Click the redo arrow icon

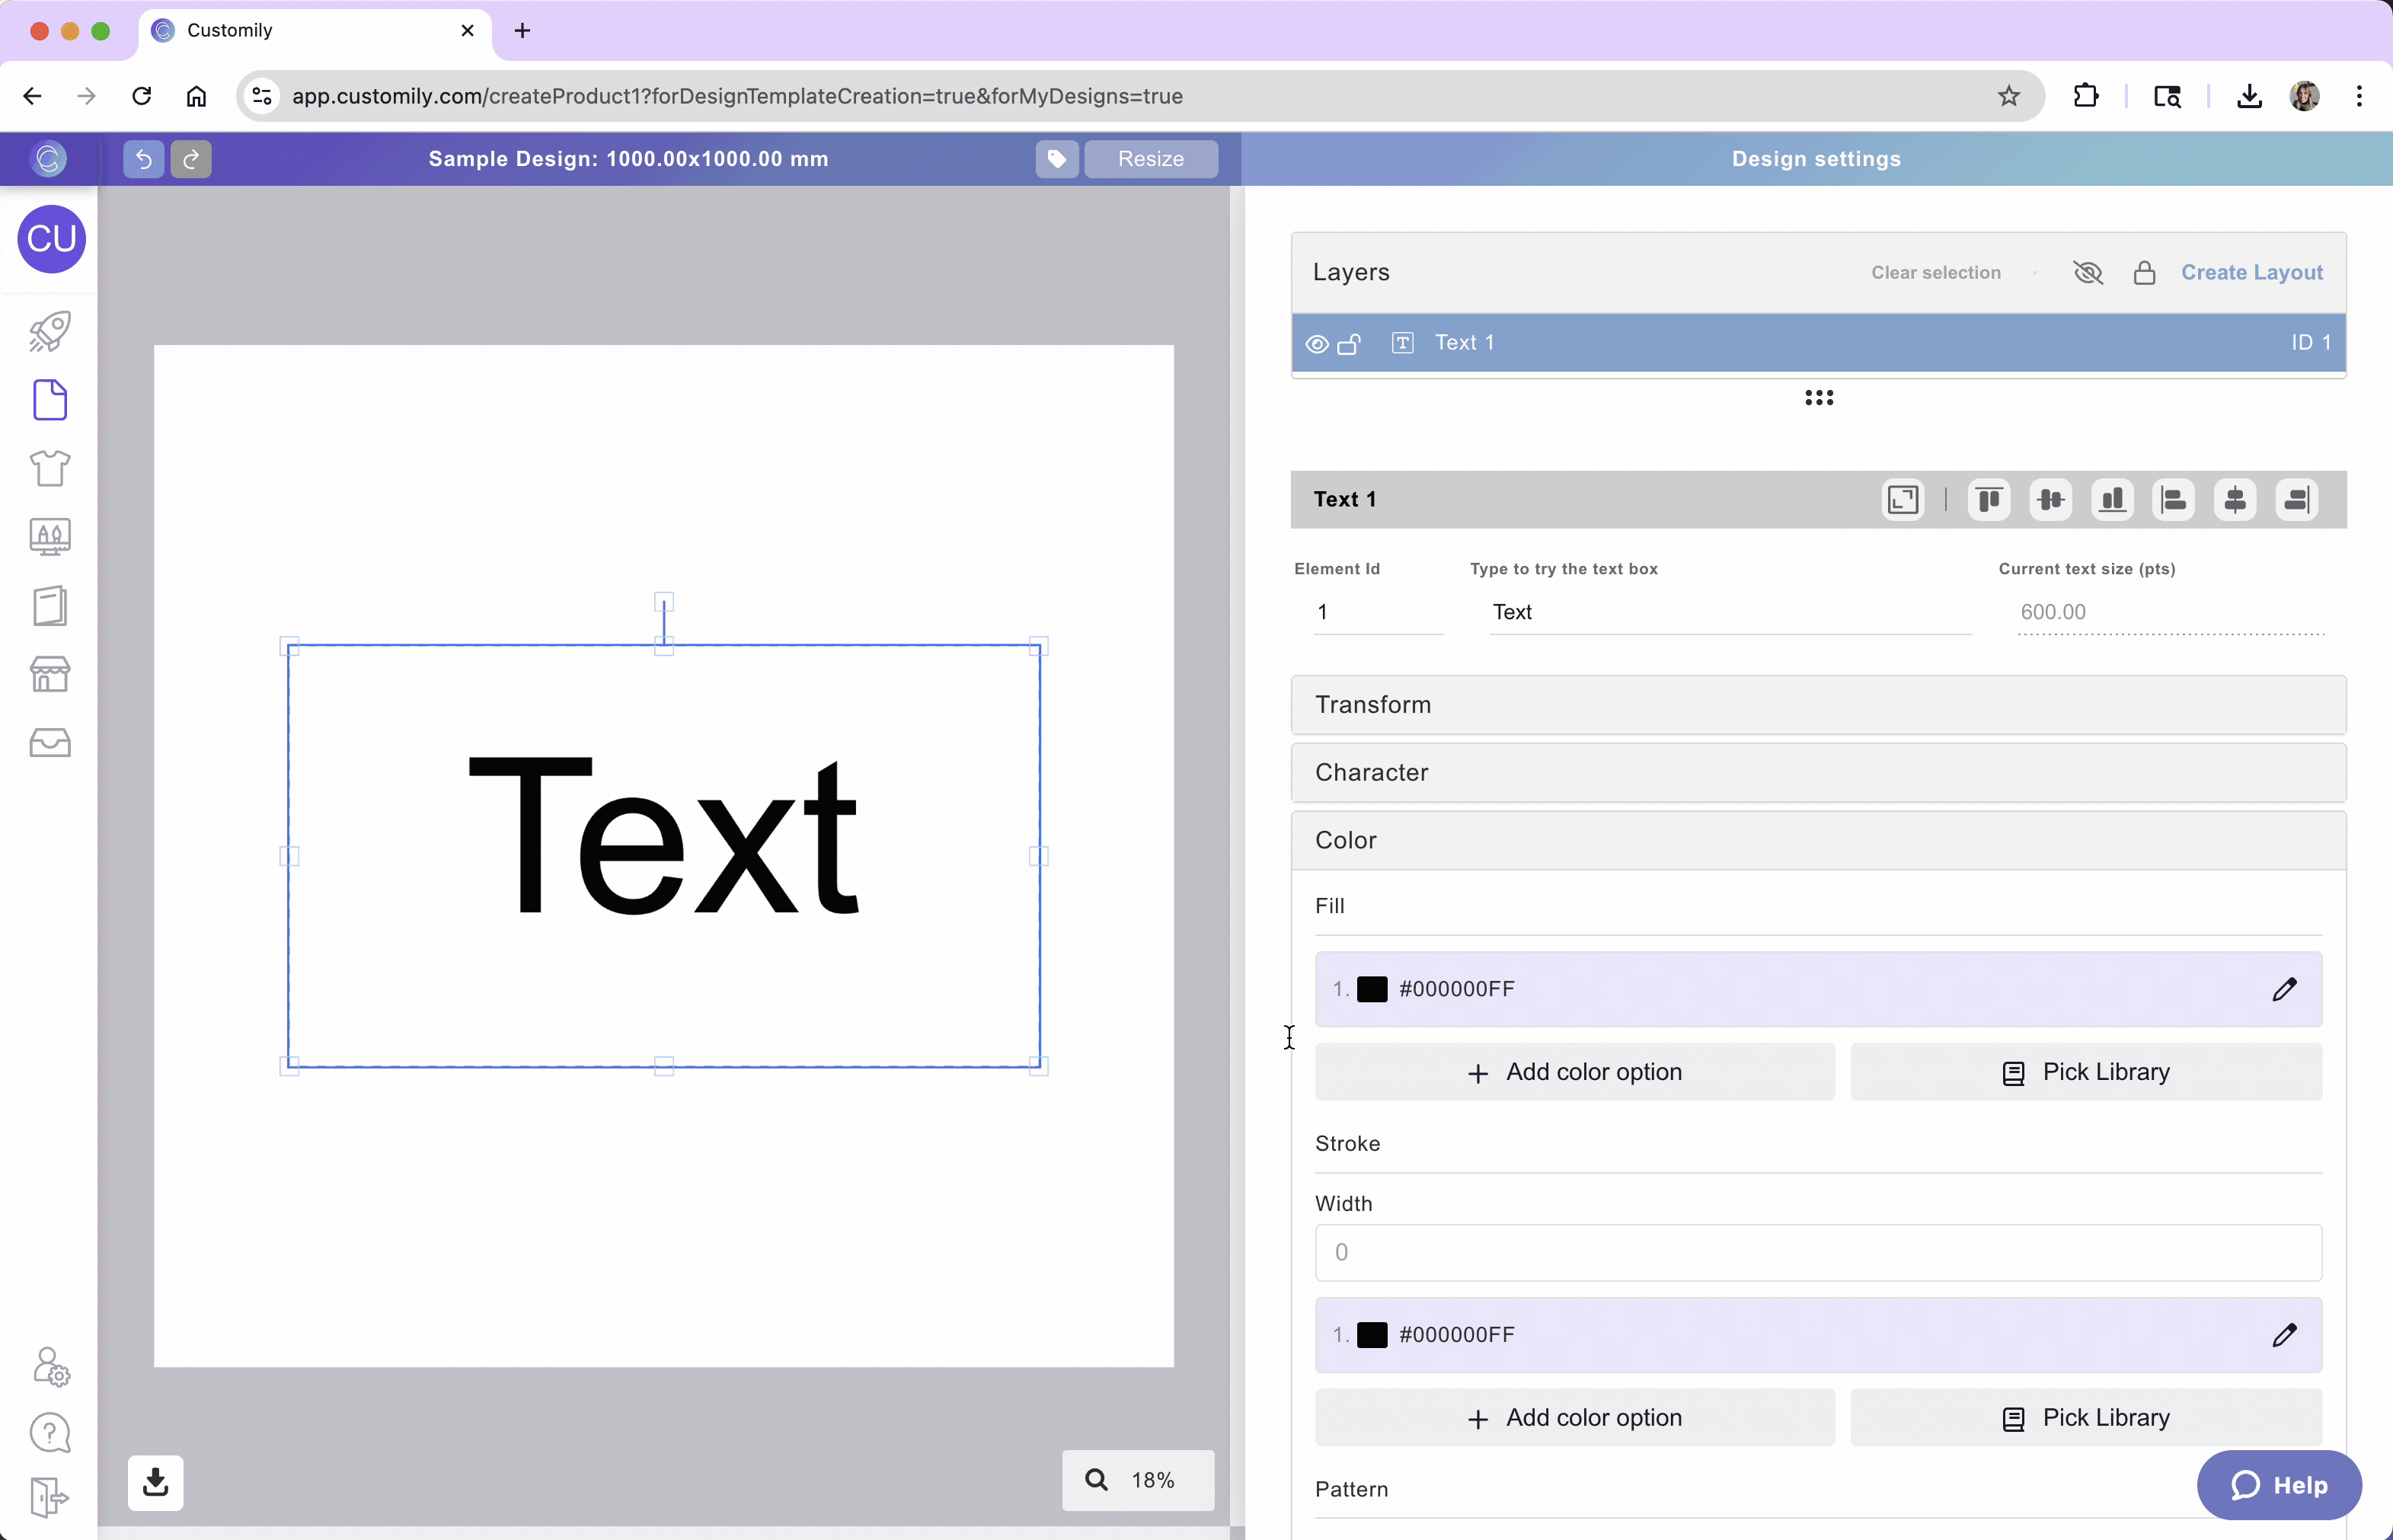(x=191, y=159)
